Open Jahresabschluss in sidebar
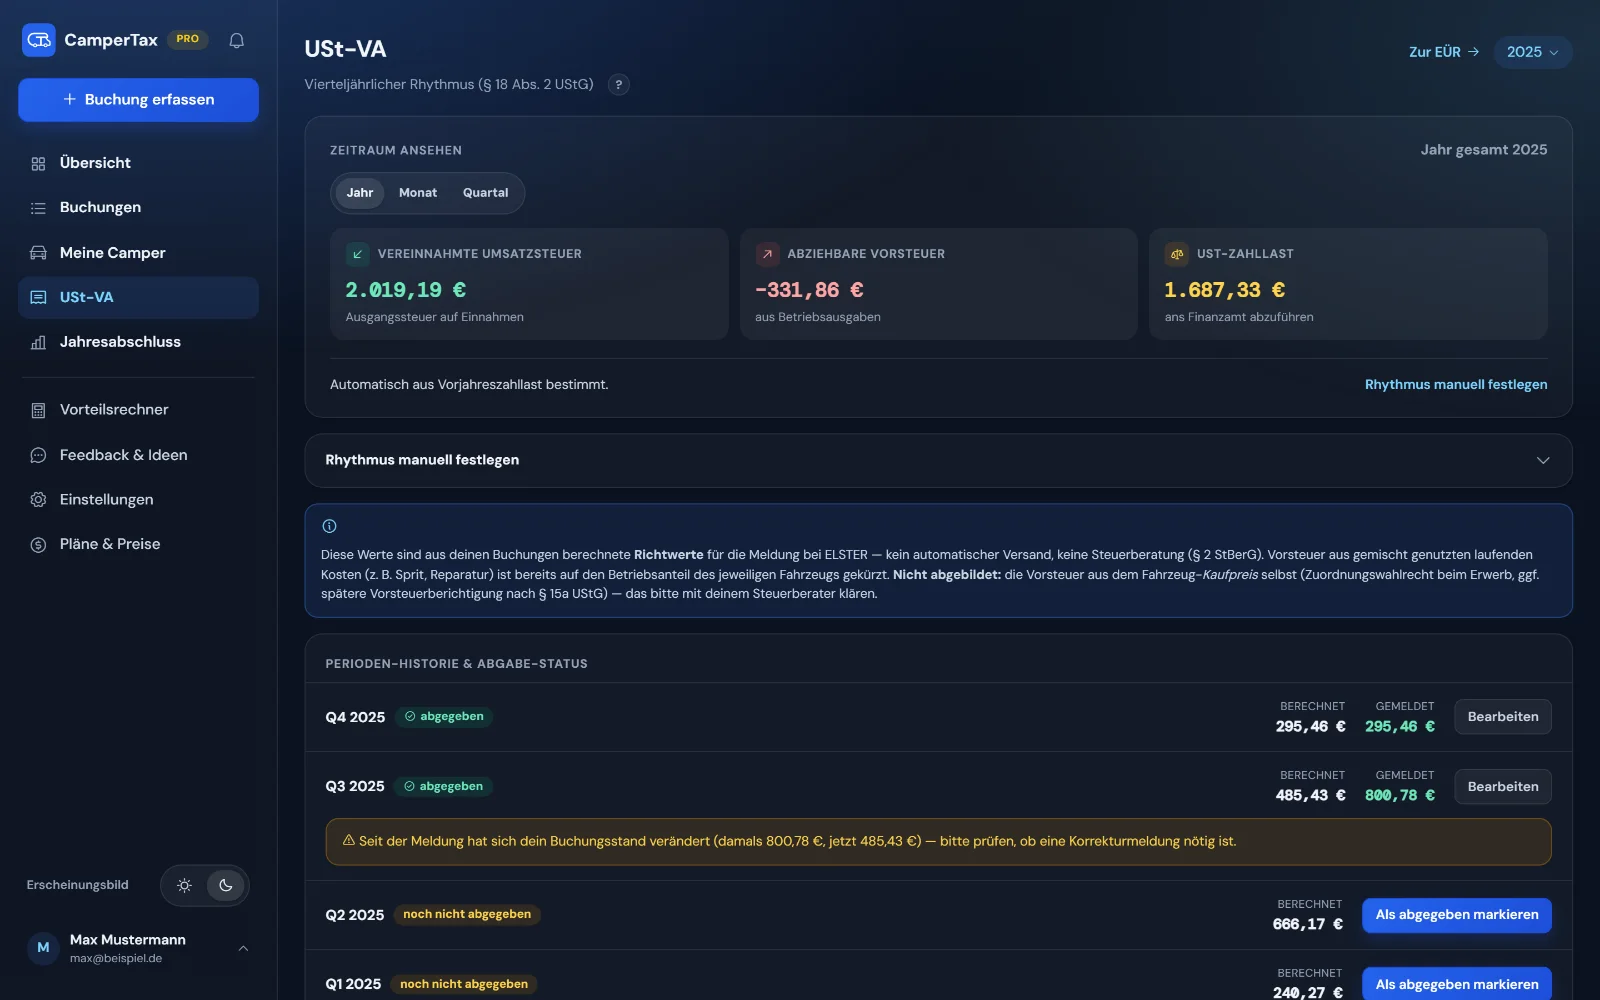1600x1000 pixels. point(138,342)
